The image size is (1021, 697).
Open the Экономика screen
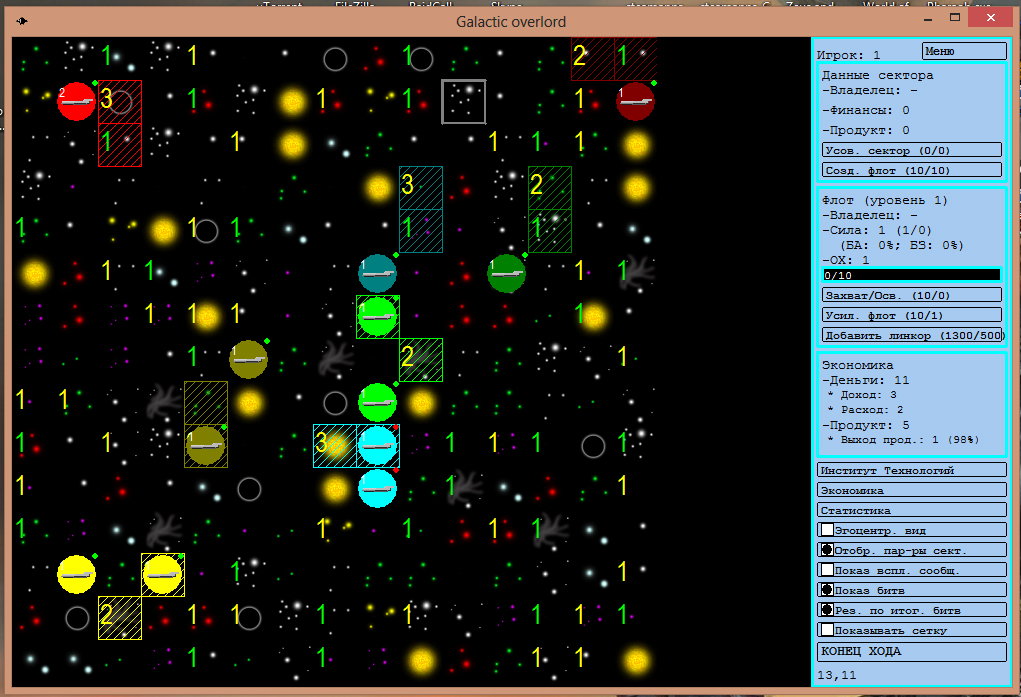(912, 490)
